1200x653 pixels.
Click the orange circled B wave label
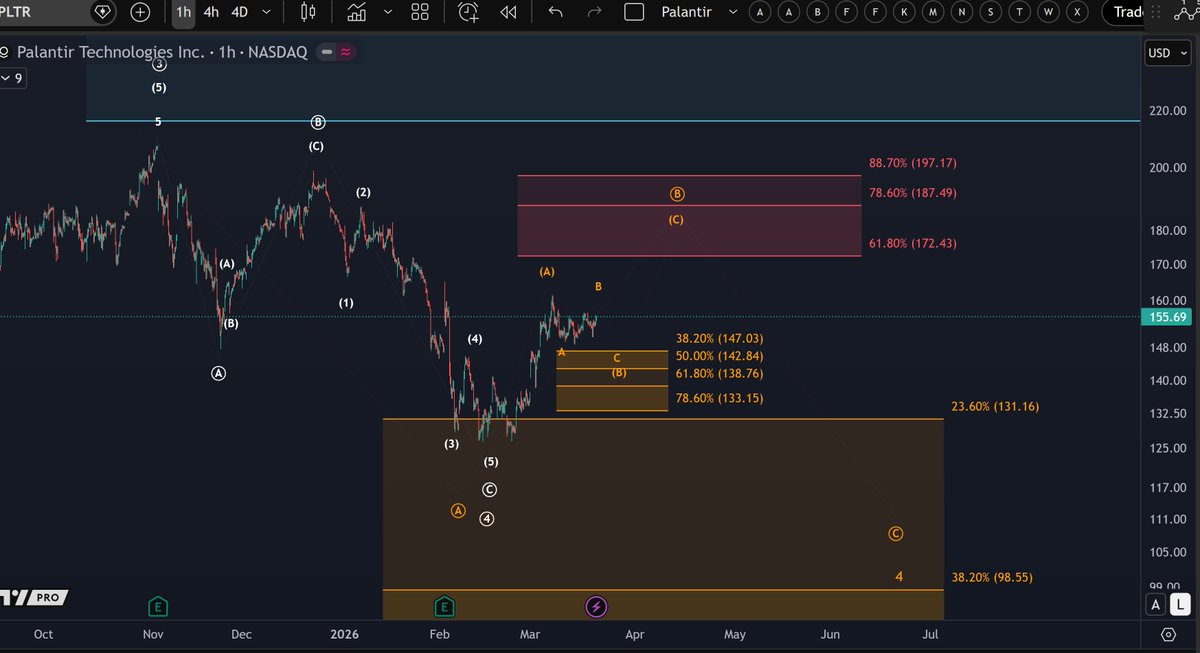point(676,194)
